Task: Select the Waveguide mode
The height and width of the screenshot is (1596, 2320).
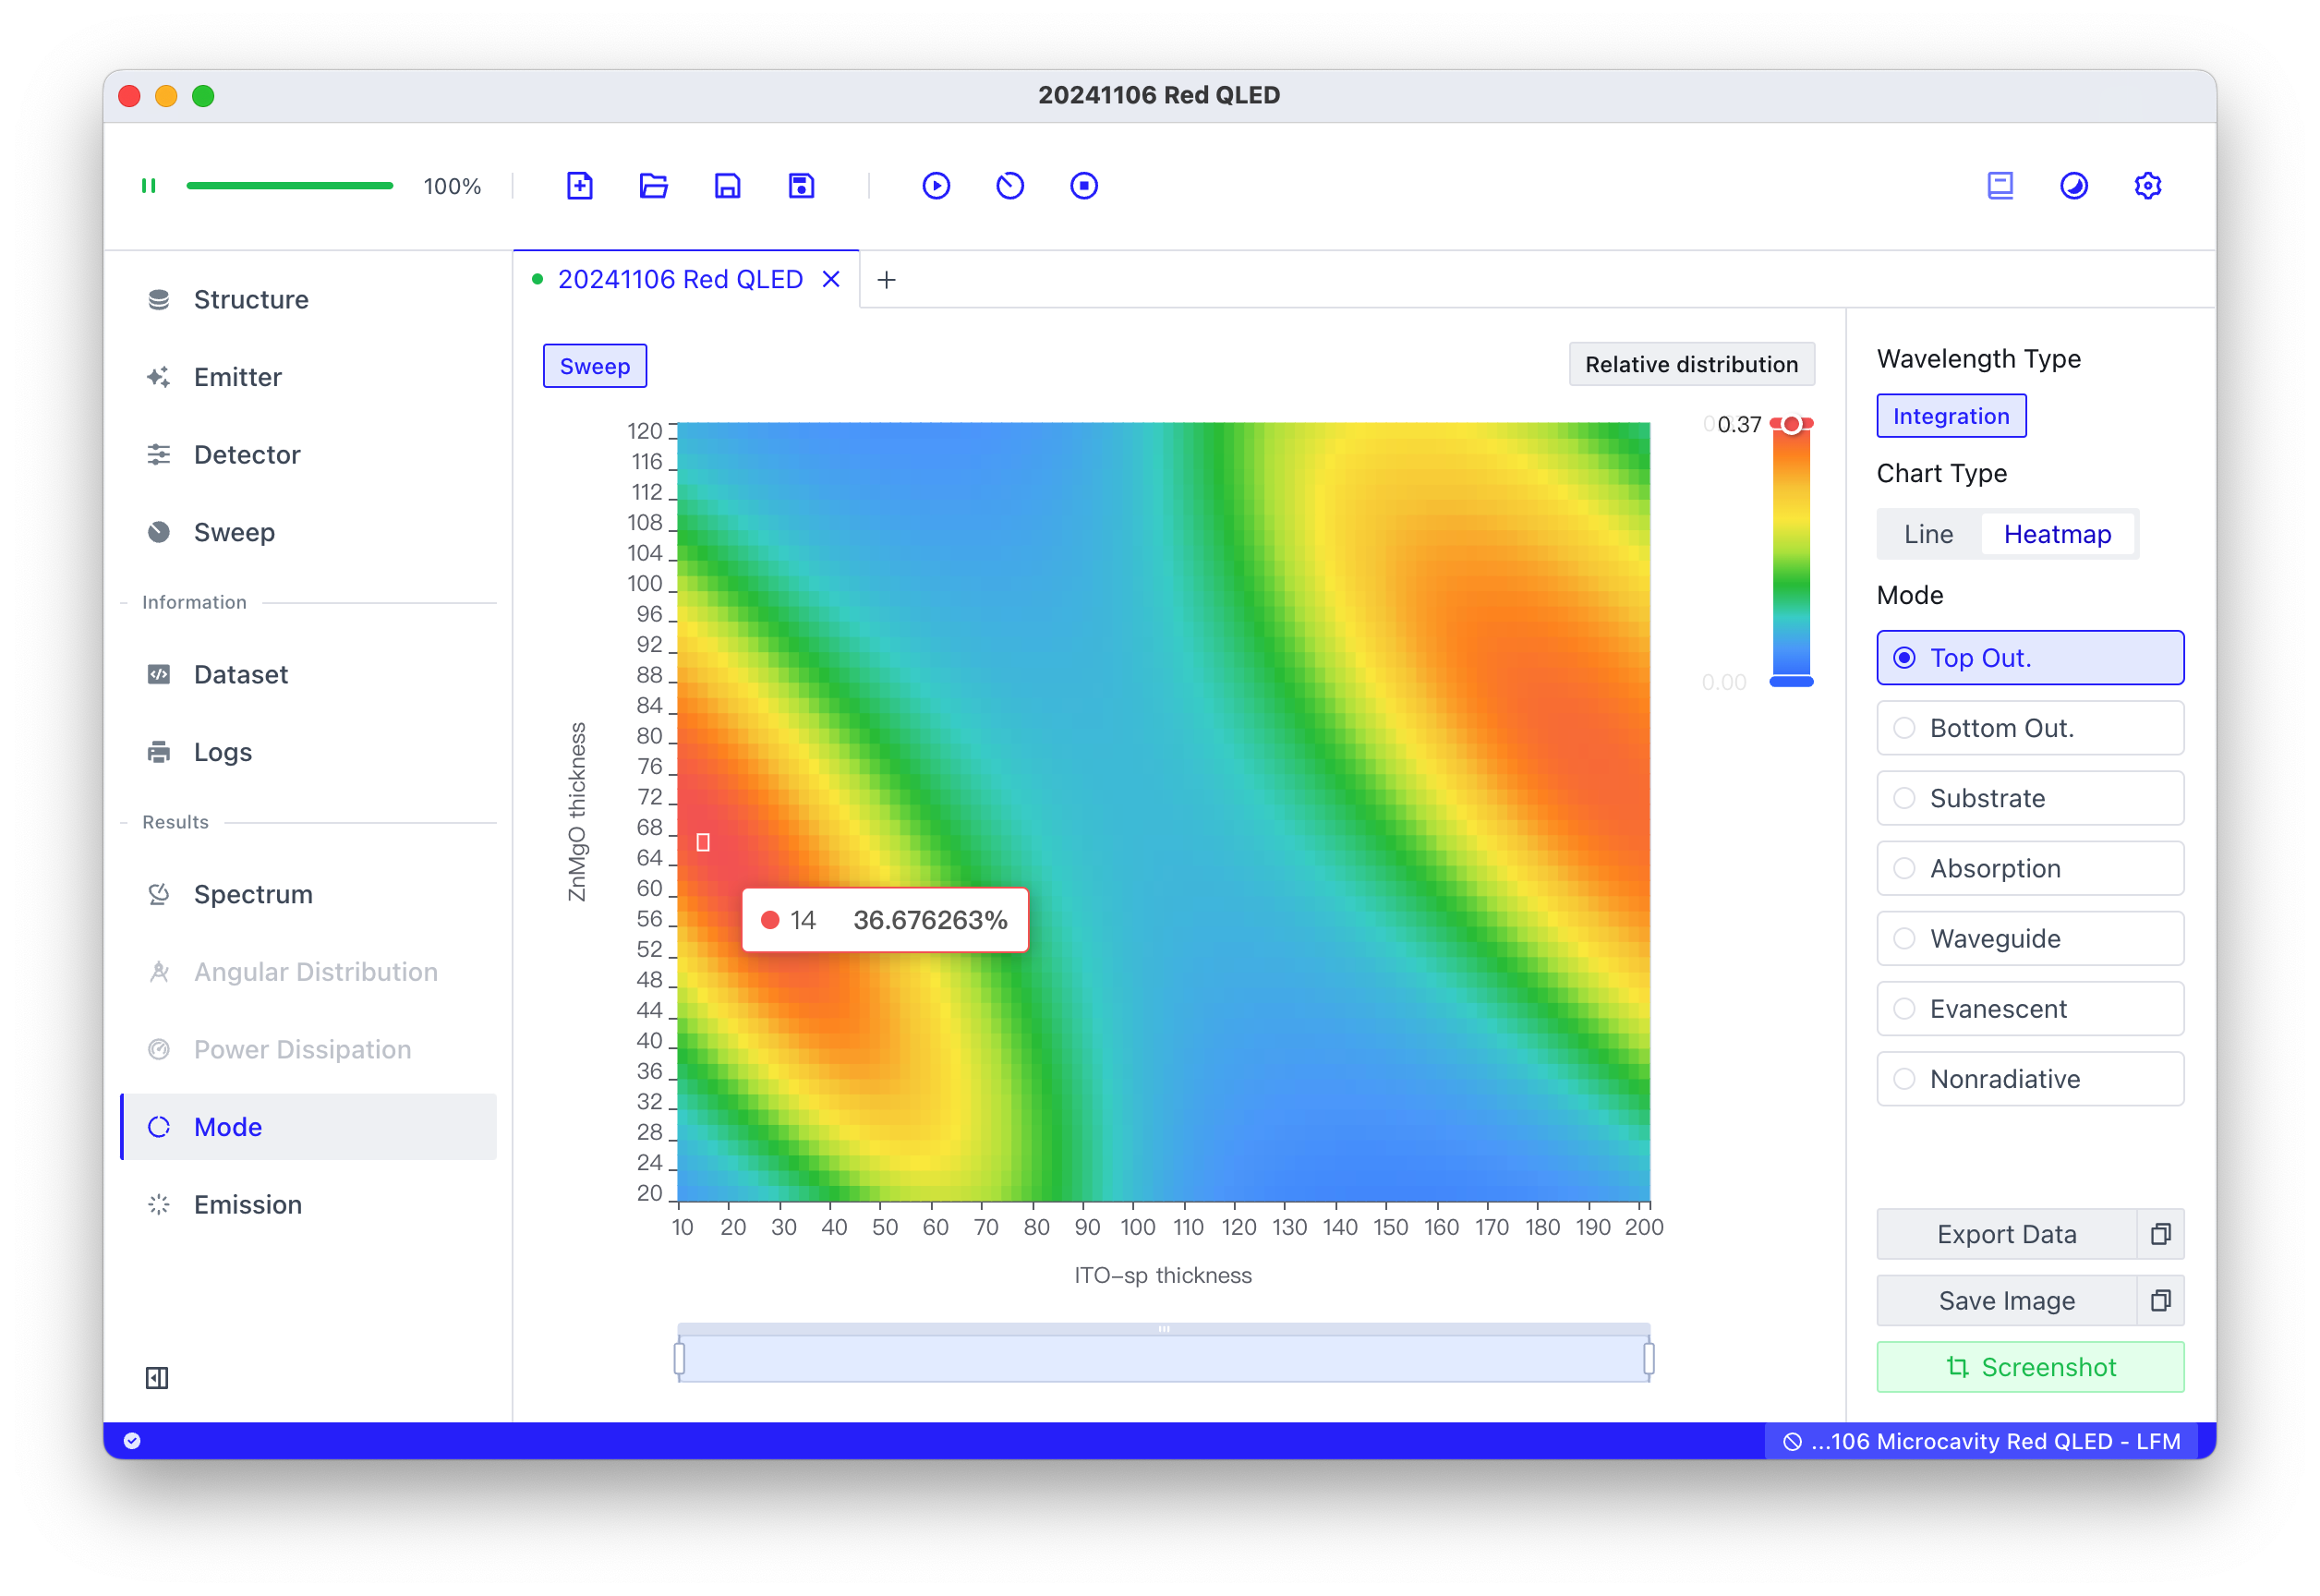Action: tap(2031, 939)
